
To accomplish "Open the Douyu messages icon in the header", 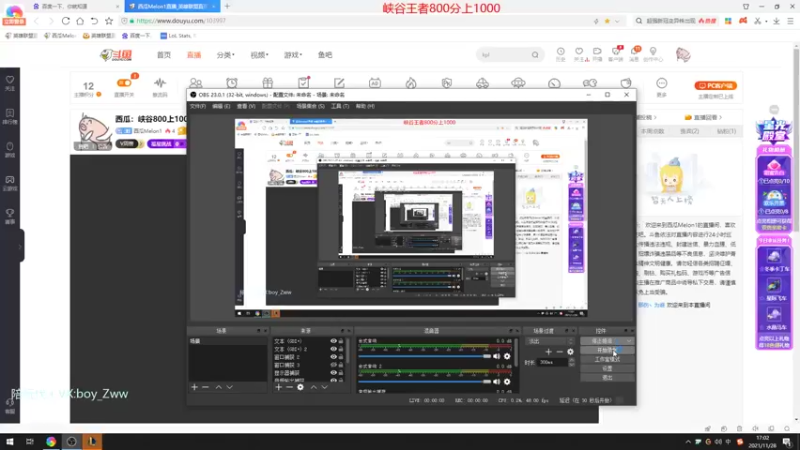I will click(x=634, y=52).
